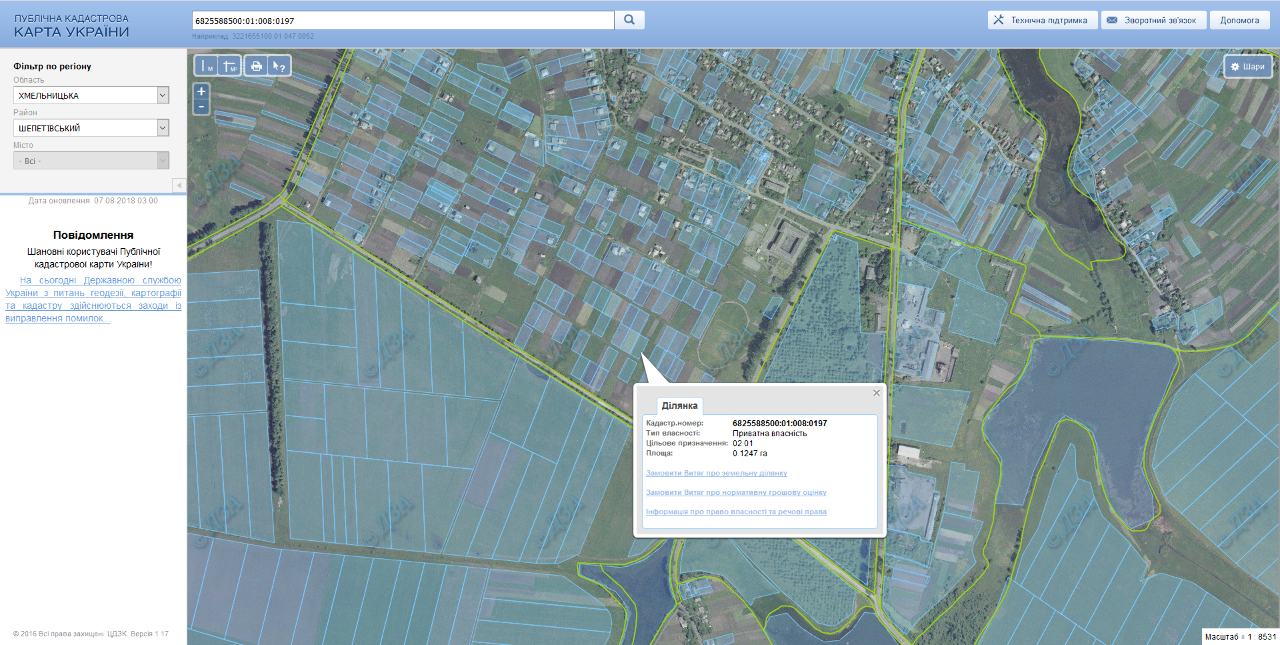Open Технічна підтримка
The width and height of the screenshot is (1280, 645).
click(x=1042, y=20)
